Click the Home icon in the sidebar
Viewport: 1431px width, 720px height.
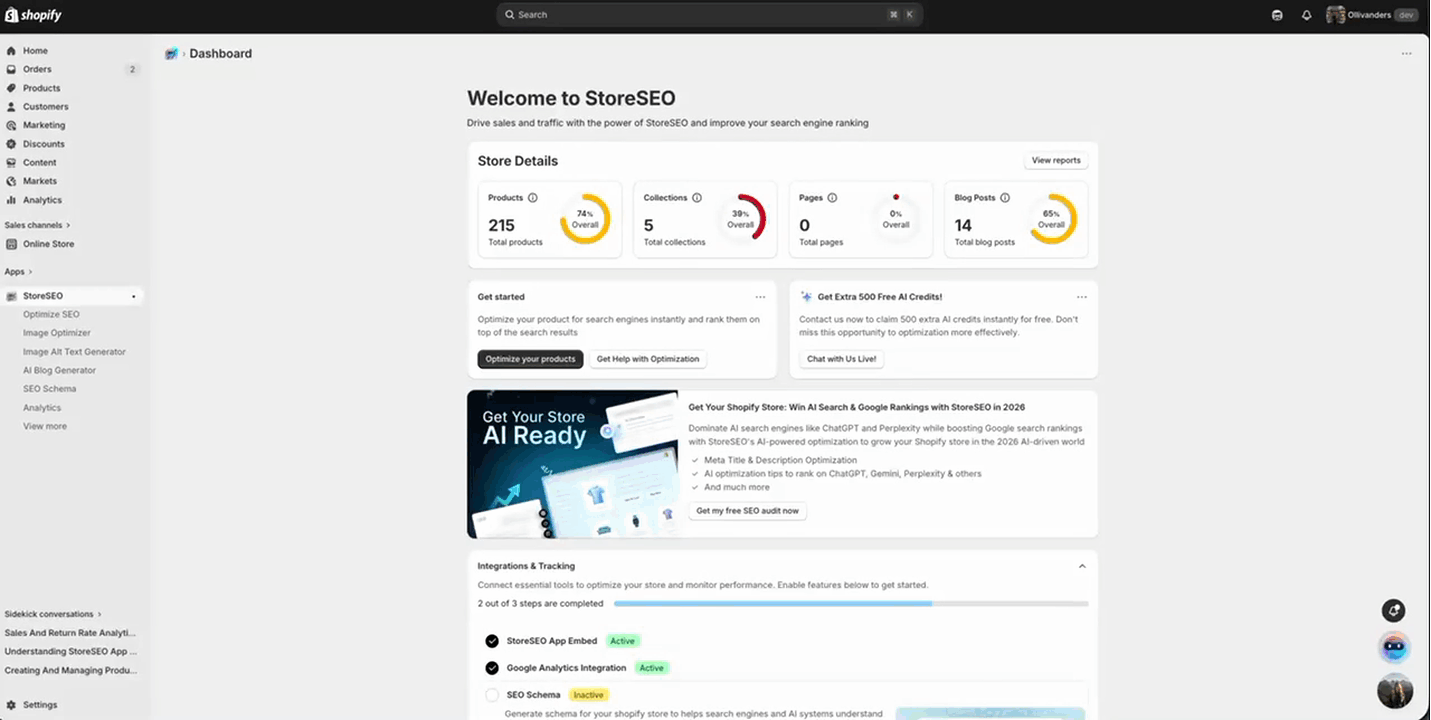click(x=33, y=50)
